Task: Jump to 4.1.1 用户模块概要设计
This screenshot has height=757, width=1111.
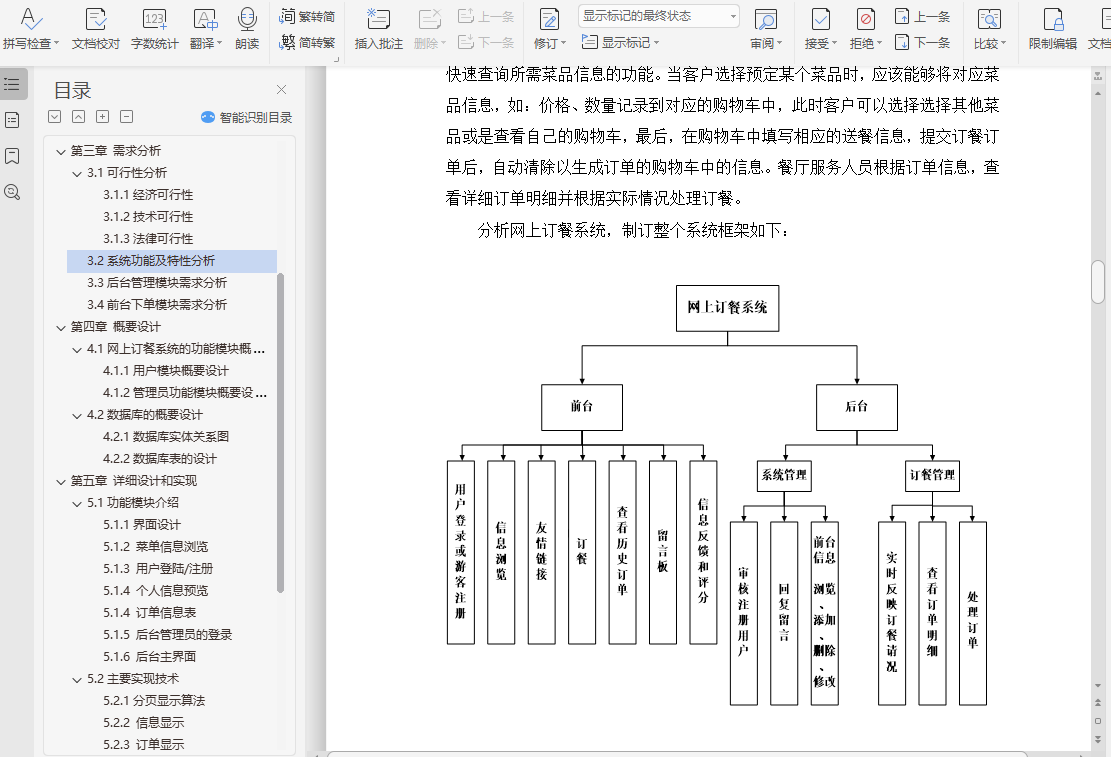Action: 166,370
